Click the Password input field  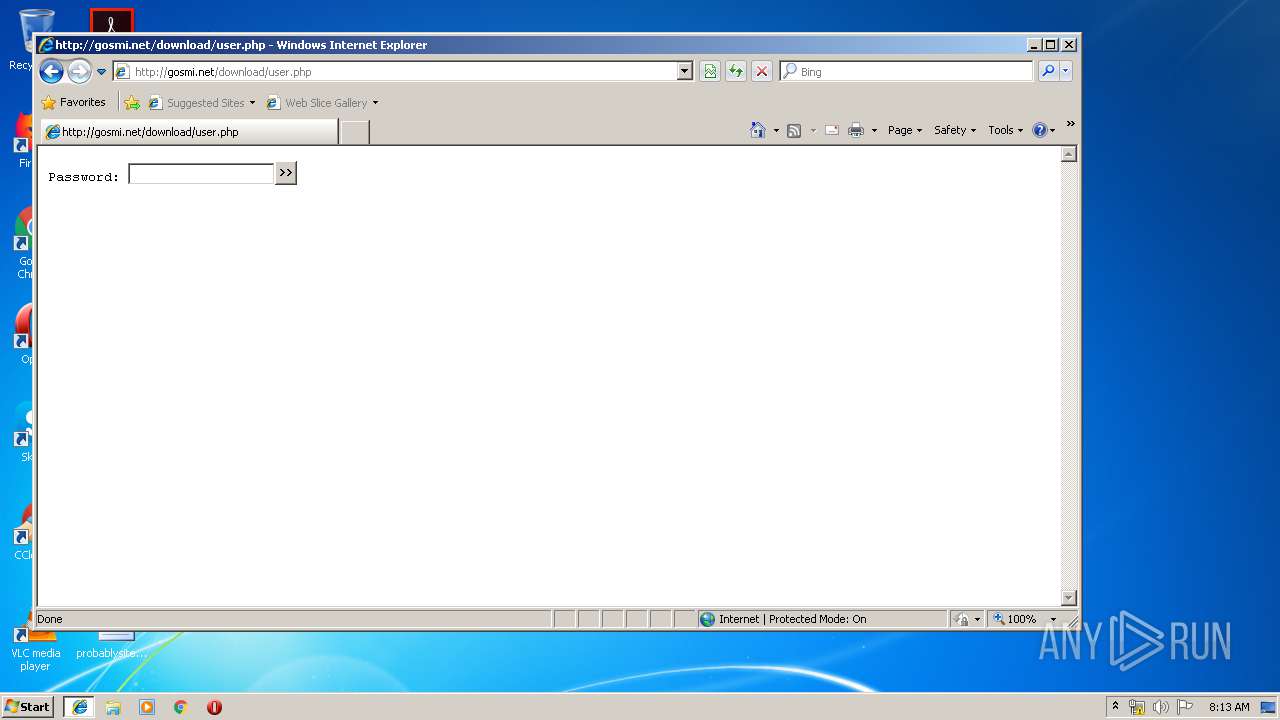point(201,174)
